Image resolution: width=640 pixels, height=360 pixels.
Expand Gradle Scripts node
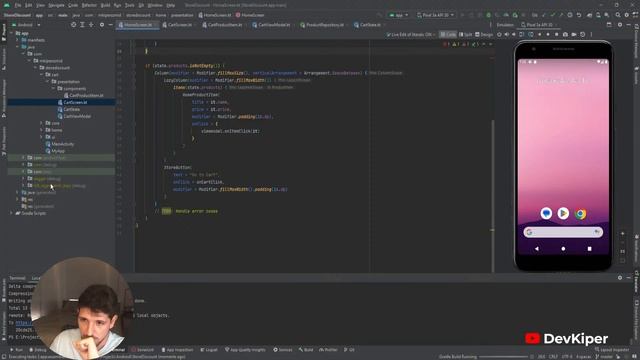11,213
